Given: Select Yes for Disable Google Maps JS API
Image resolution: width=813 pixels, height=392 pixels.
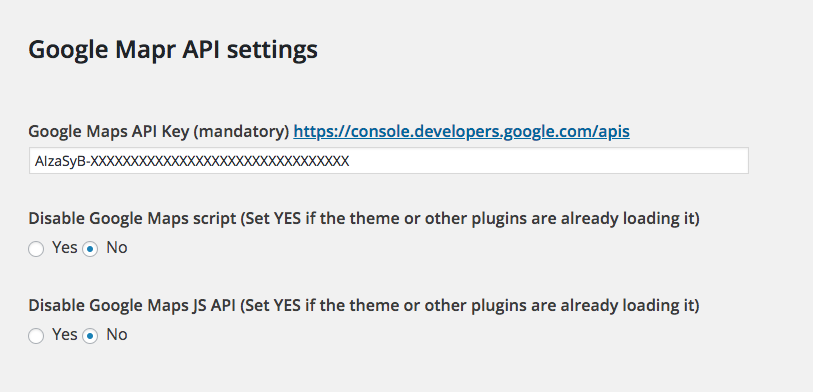Looking at the screenshot, I should [x=36, y=337].
